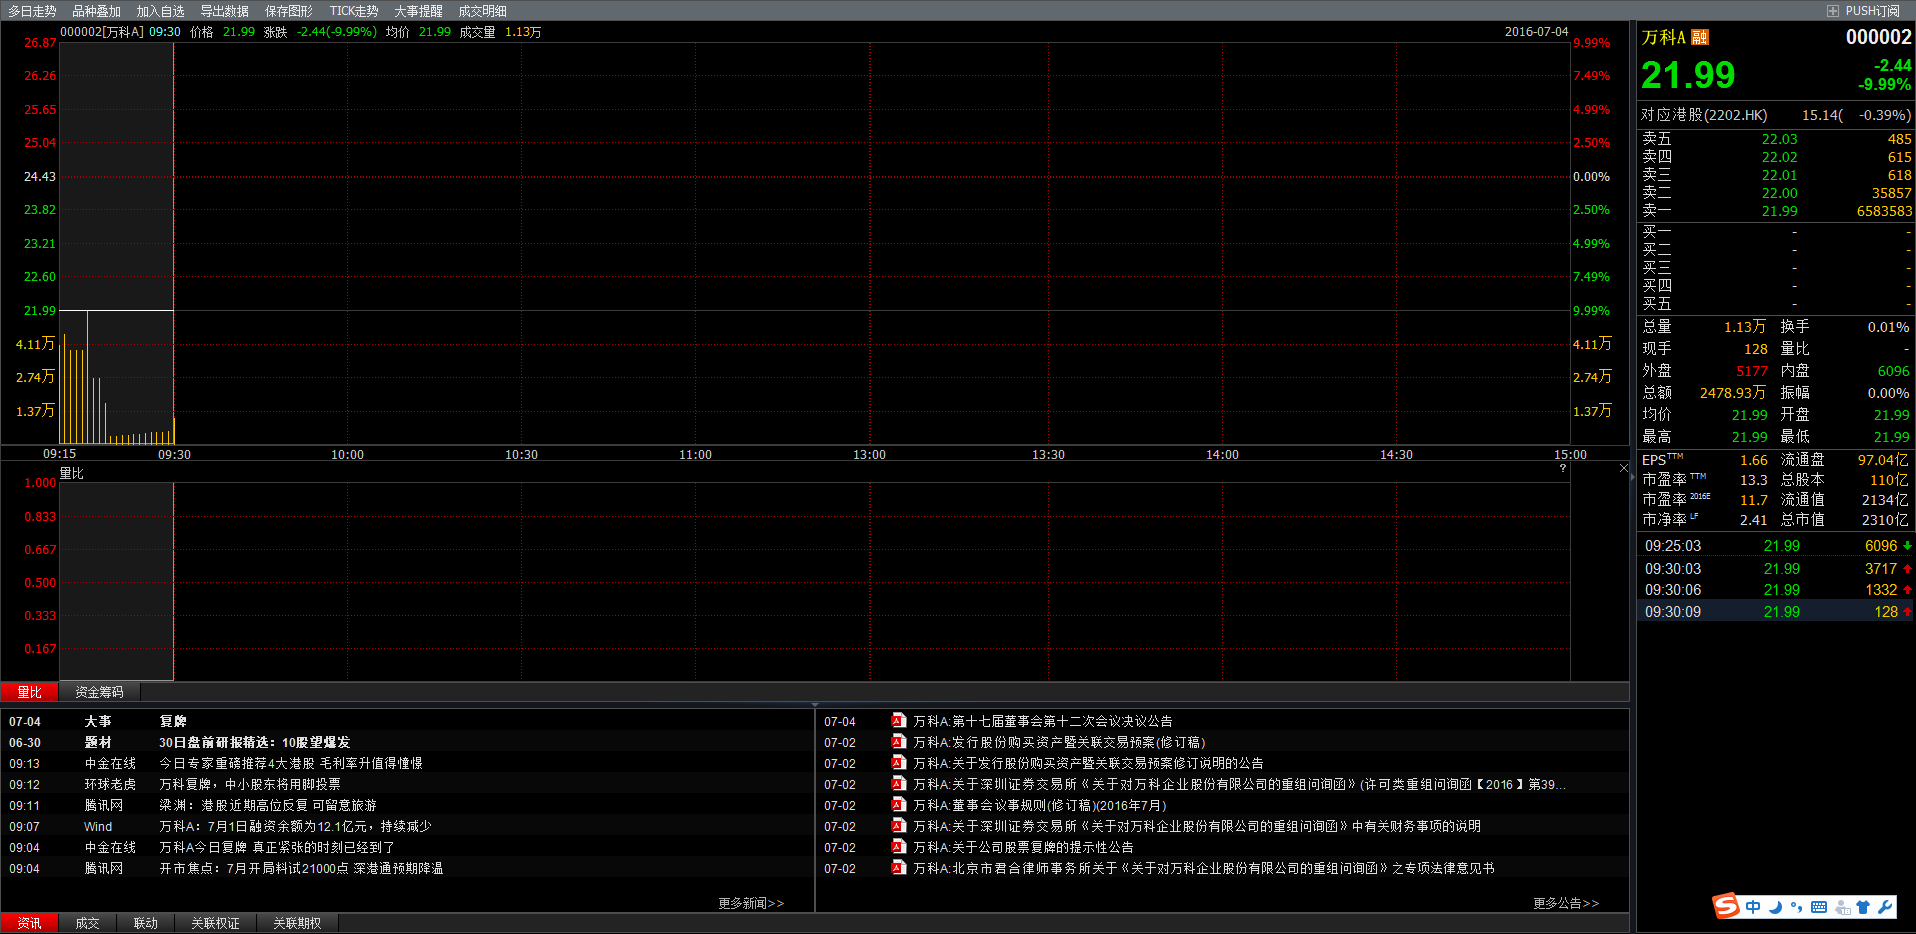
Task: Open news headline 万科复牌，中小股东将用脚投票
Action: coord(250,785)
